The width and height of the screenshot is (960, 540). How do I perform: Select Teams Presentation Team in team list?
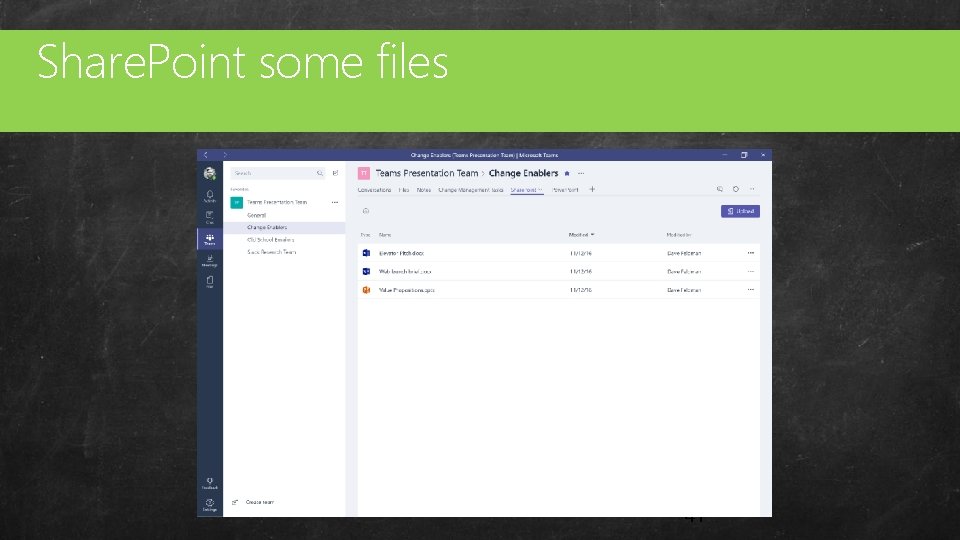277,202
